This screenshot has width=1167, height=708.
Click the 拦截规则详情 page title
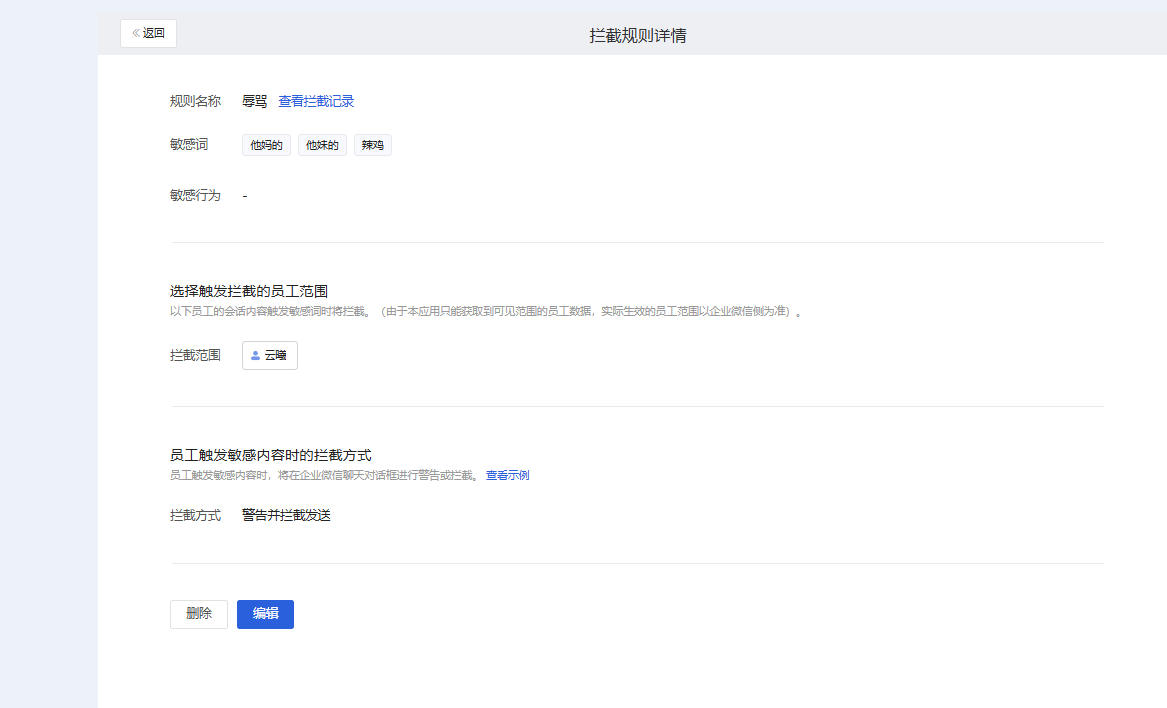click(638, 36)
